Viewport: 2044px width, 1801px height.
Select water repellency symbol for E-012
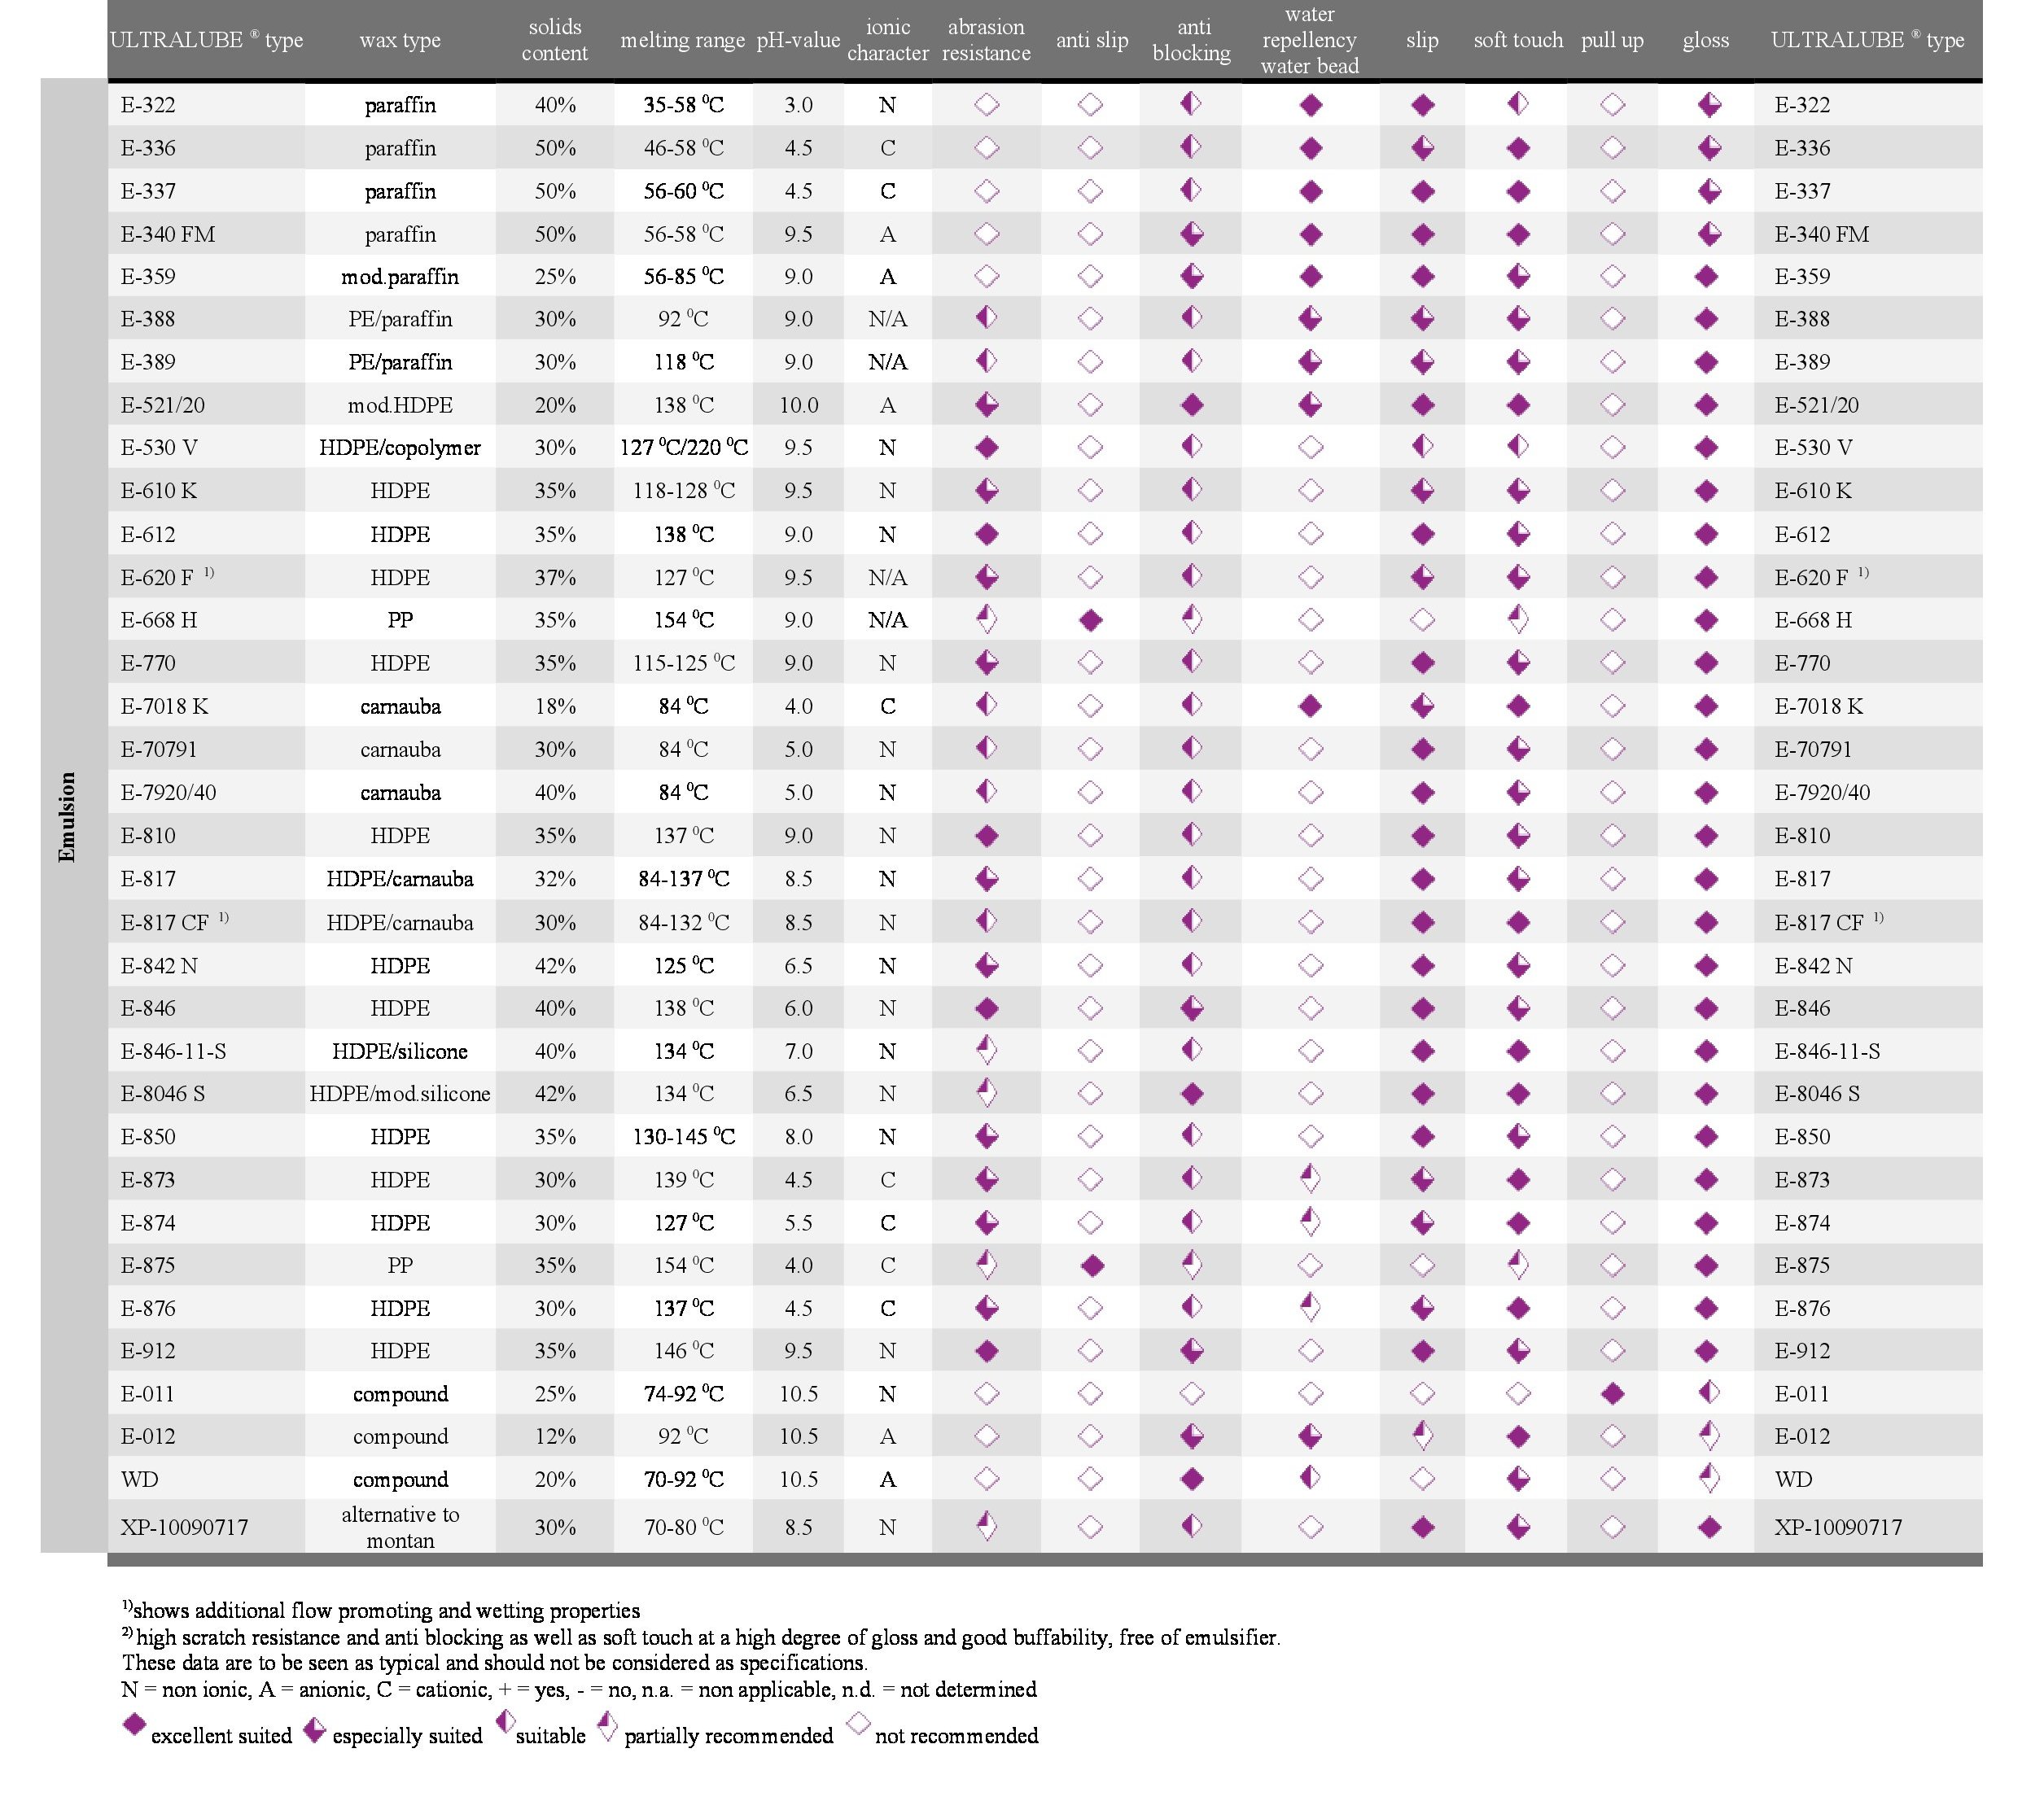(x=1310, y=1436)
